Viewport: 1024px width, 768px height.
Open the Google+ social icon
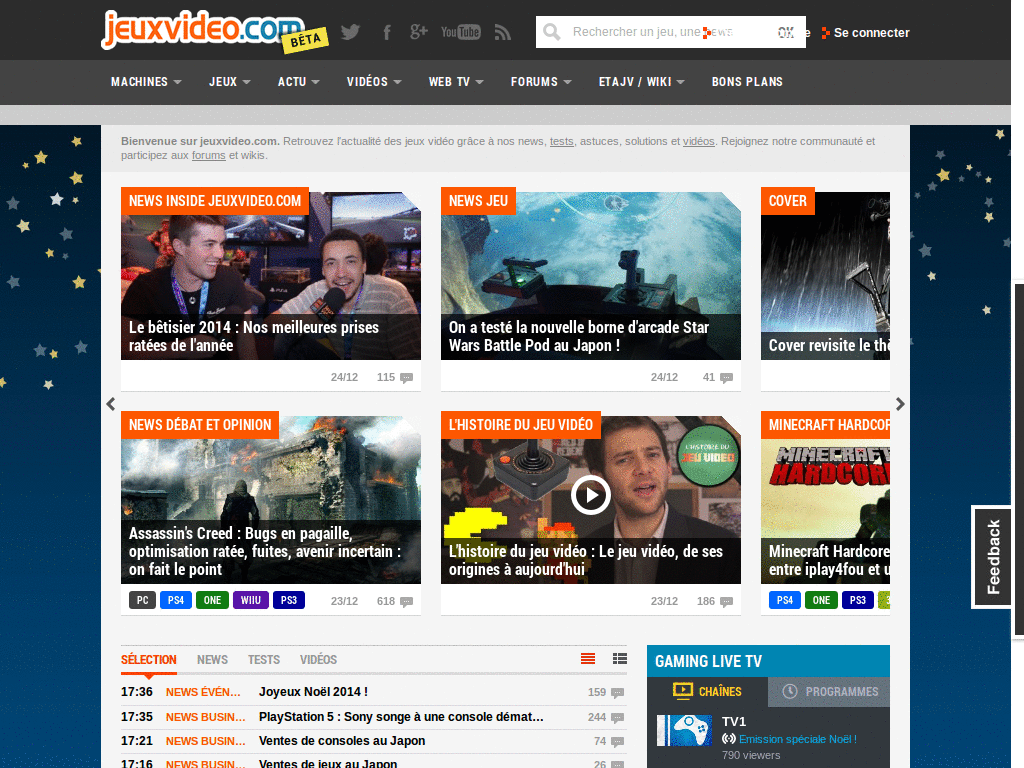[419, 31]
